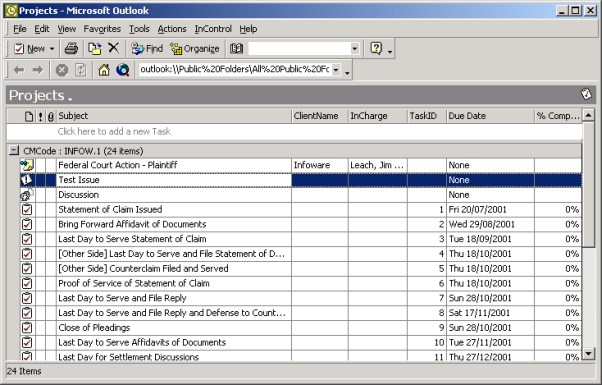This screenshot has width=602, height=385.
Task: Open the Help menu
Action: pyautogui.click(x=248, y=29)
